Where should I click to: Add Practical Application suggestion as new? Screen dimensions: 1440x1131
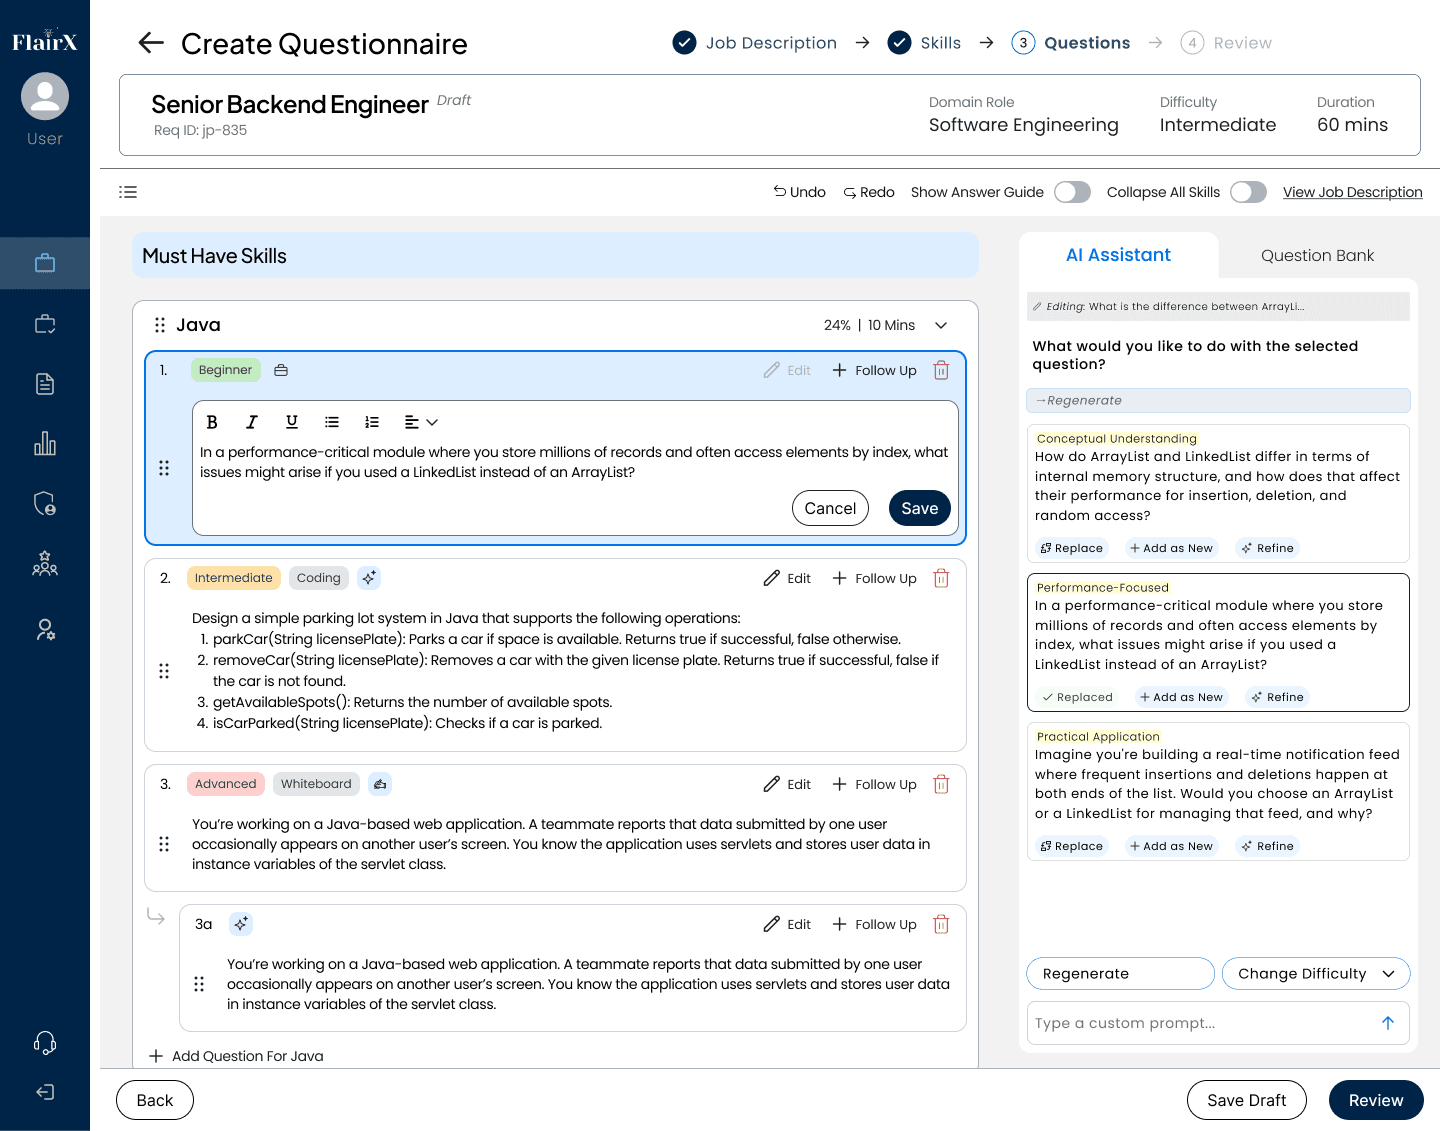click(x=1171, y=846)
